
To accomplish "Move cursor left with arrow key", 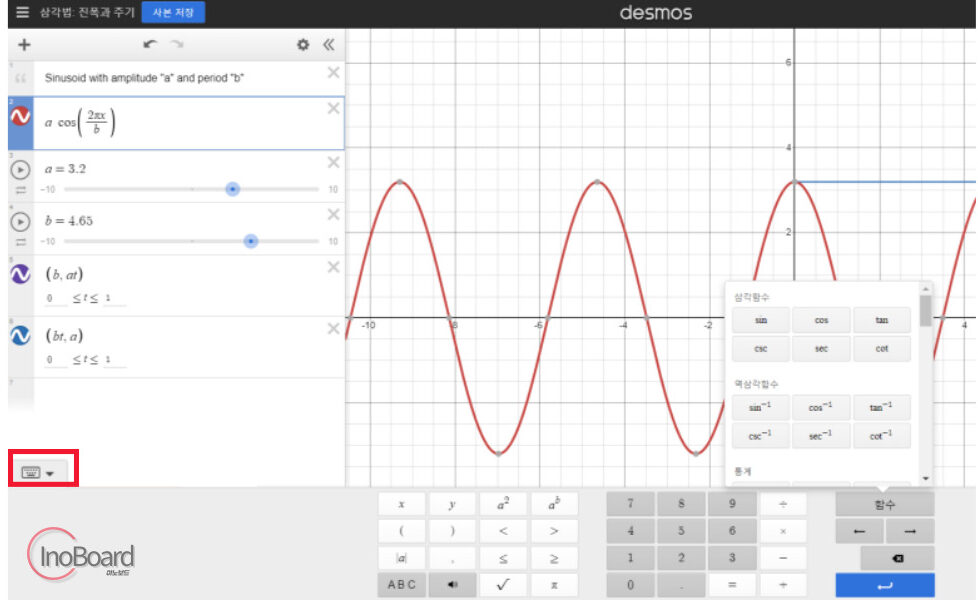I will coord(859,531).
